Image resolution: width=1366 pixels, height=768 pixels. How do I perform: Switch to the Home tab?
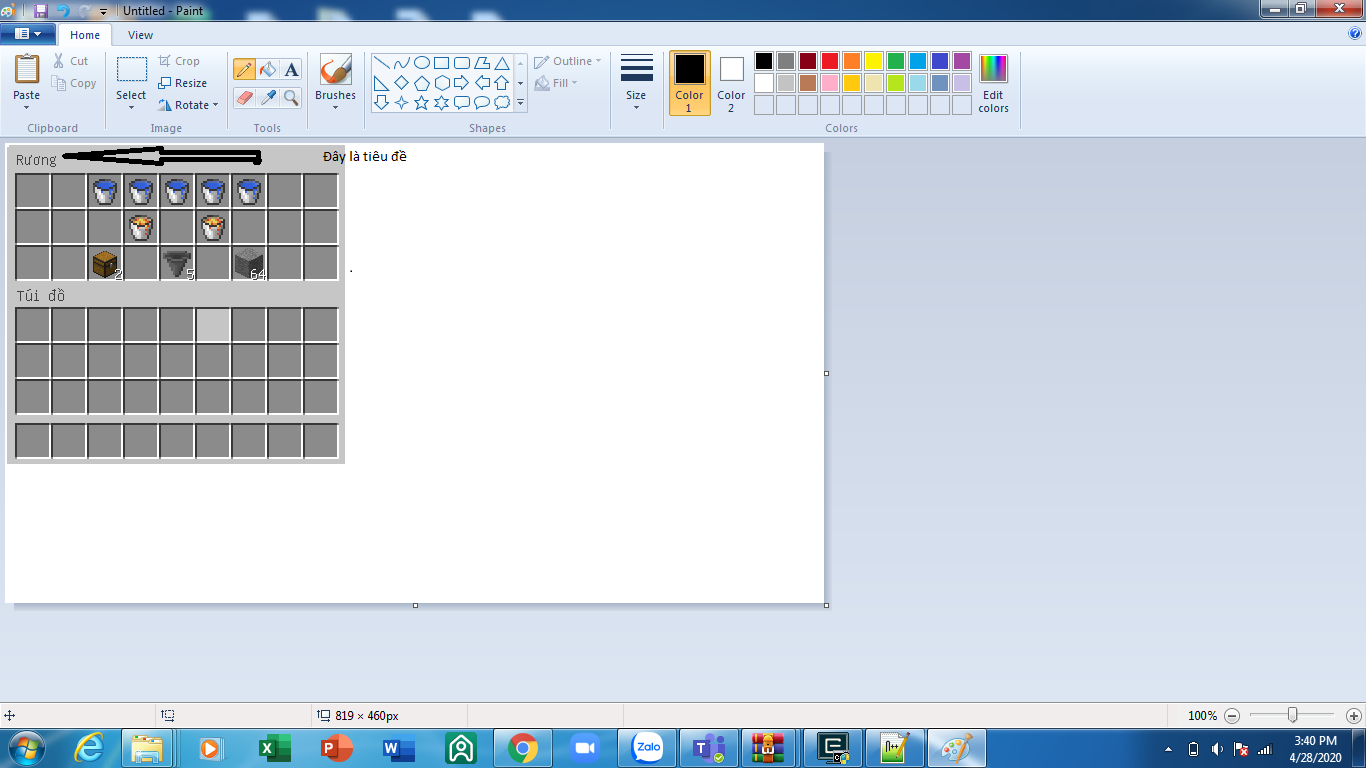(x=85, y=35)
